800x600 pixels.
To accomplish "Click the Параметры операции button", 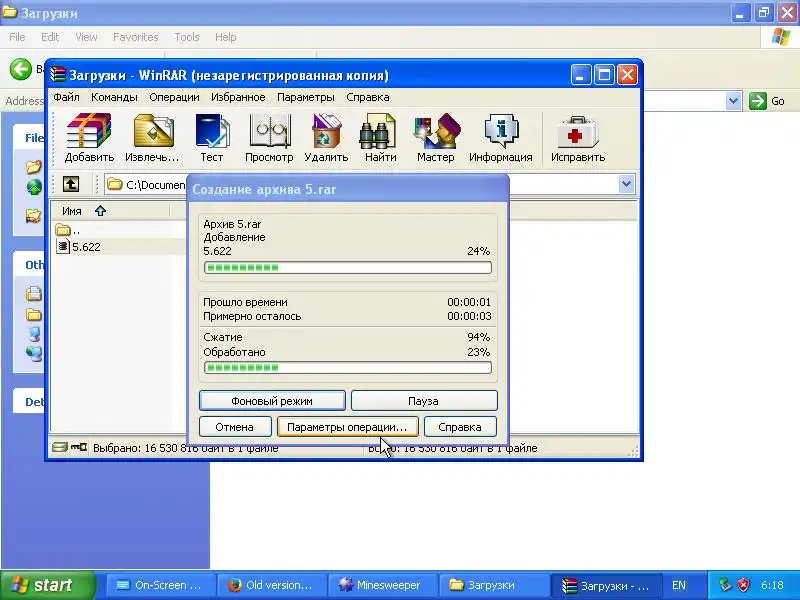I will click(347, 427).
